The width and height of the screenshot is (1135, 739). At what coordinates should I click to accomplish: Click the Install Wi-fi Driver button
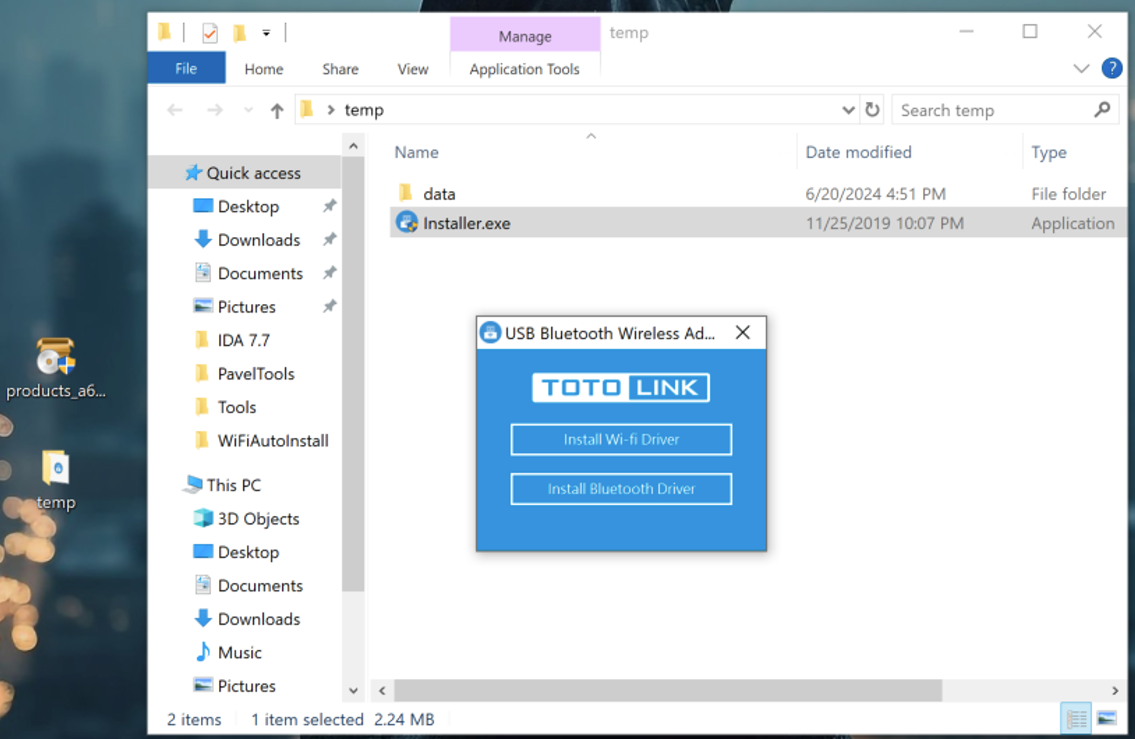point(621,440)
